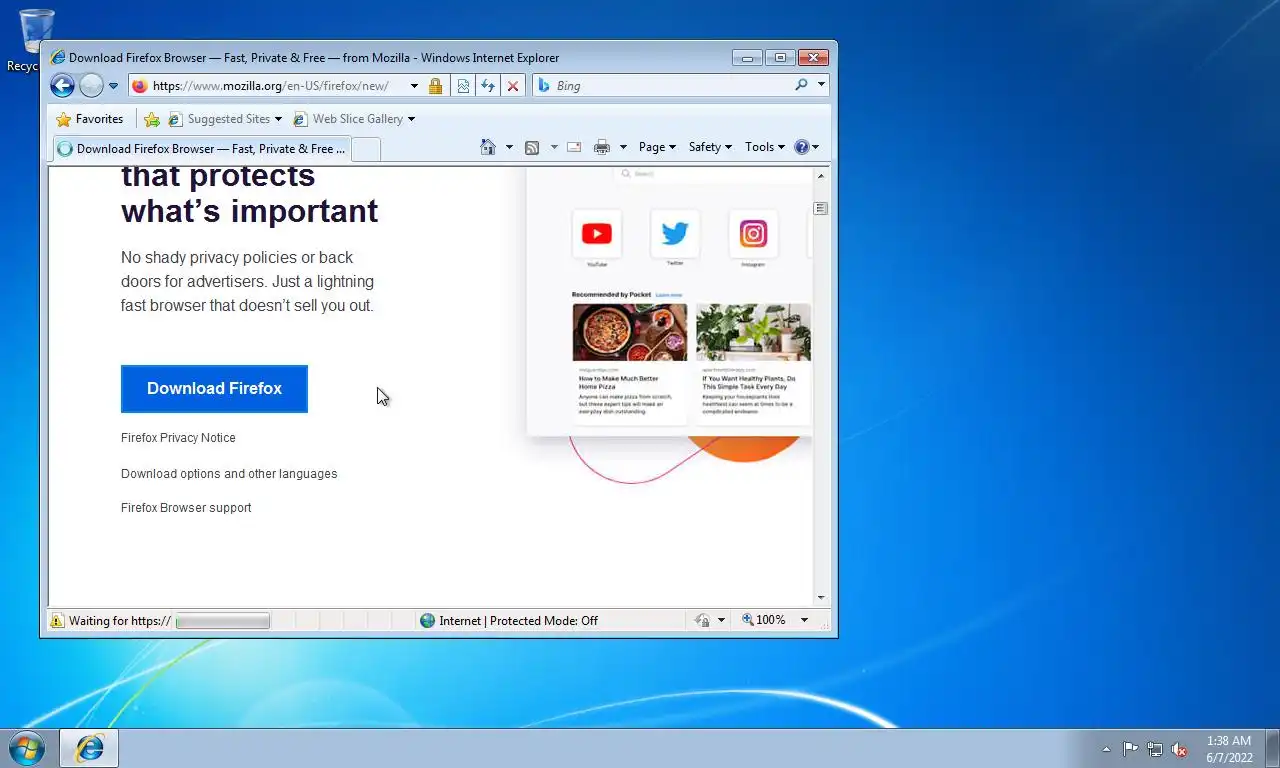The image size is (1280, 768).
Task: Click the Action Center flag icon
Action: click(1130, 749)
